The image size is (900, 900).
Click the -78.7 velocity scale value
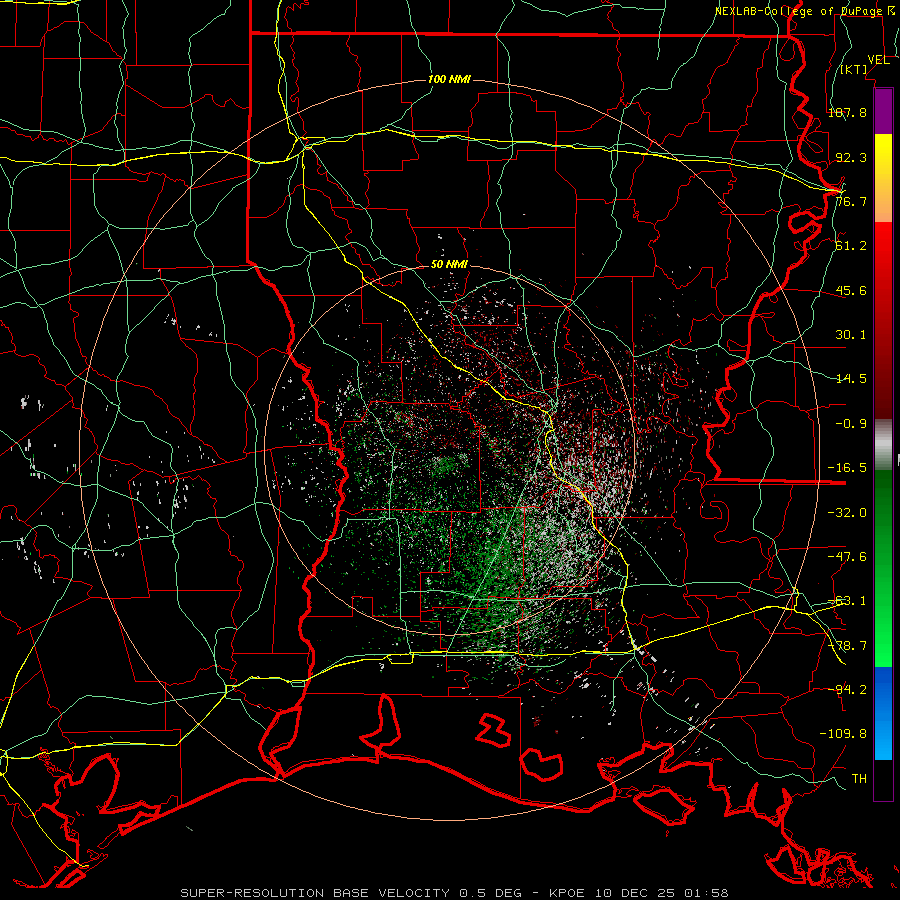tap(847, 646)
